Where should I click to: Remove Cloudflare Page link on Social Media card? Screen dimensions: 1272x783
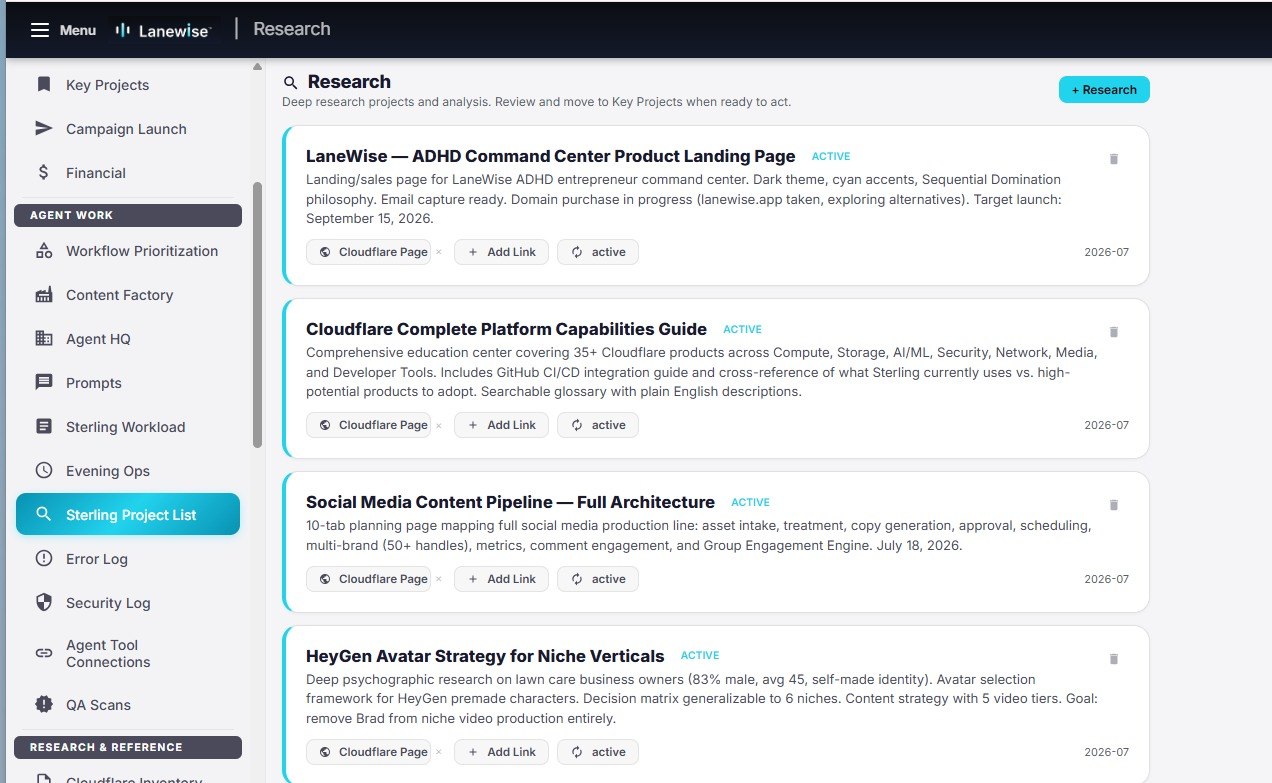pyautogui.click(x=439, y=580)
